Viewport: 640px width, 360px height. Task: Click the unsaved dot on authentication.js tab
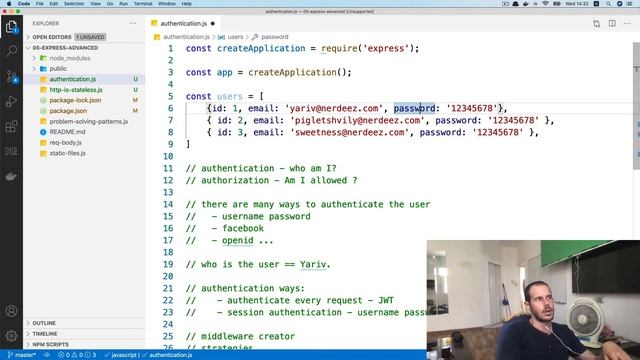tap(213, 24)
